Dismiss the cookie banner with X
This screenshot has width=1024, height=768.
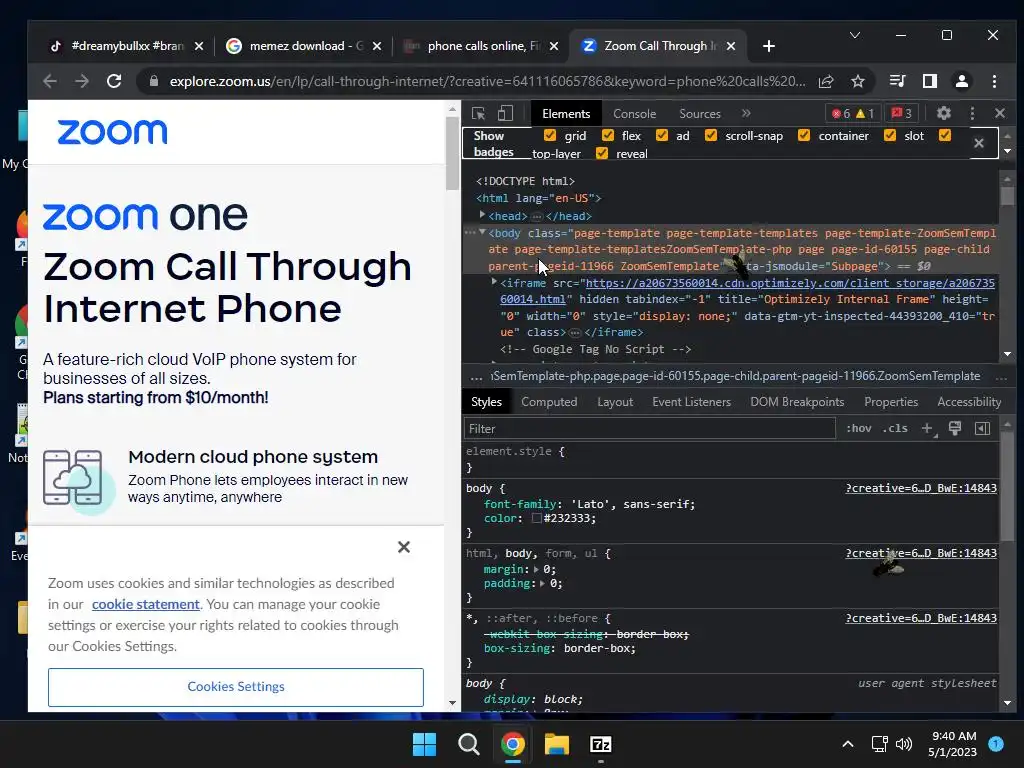click(x=404, y=547)
